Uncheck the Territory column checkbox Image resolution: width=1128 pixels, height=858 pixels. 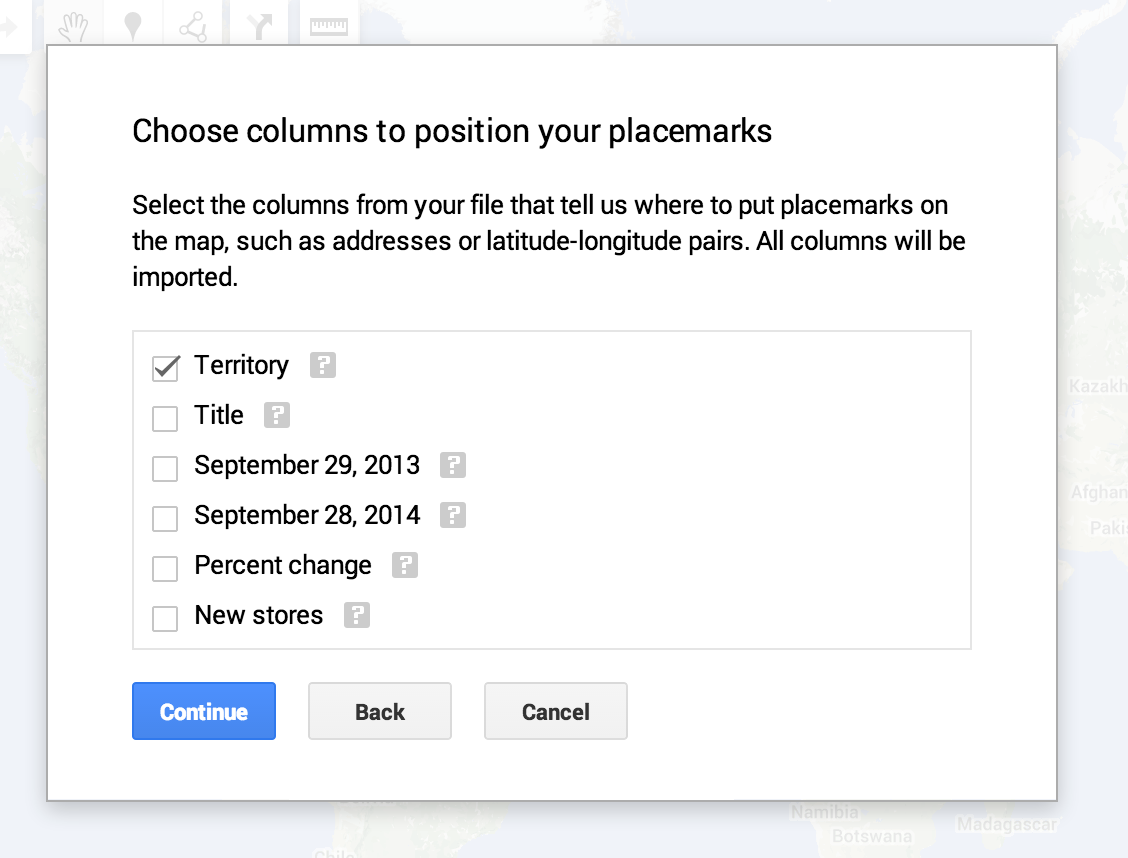coord(165,368)
